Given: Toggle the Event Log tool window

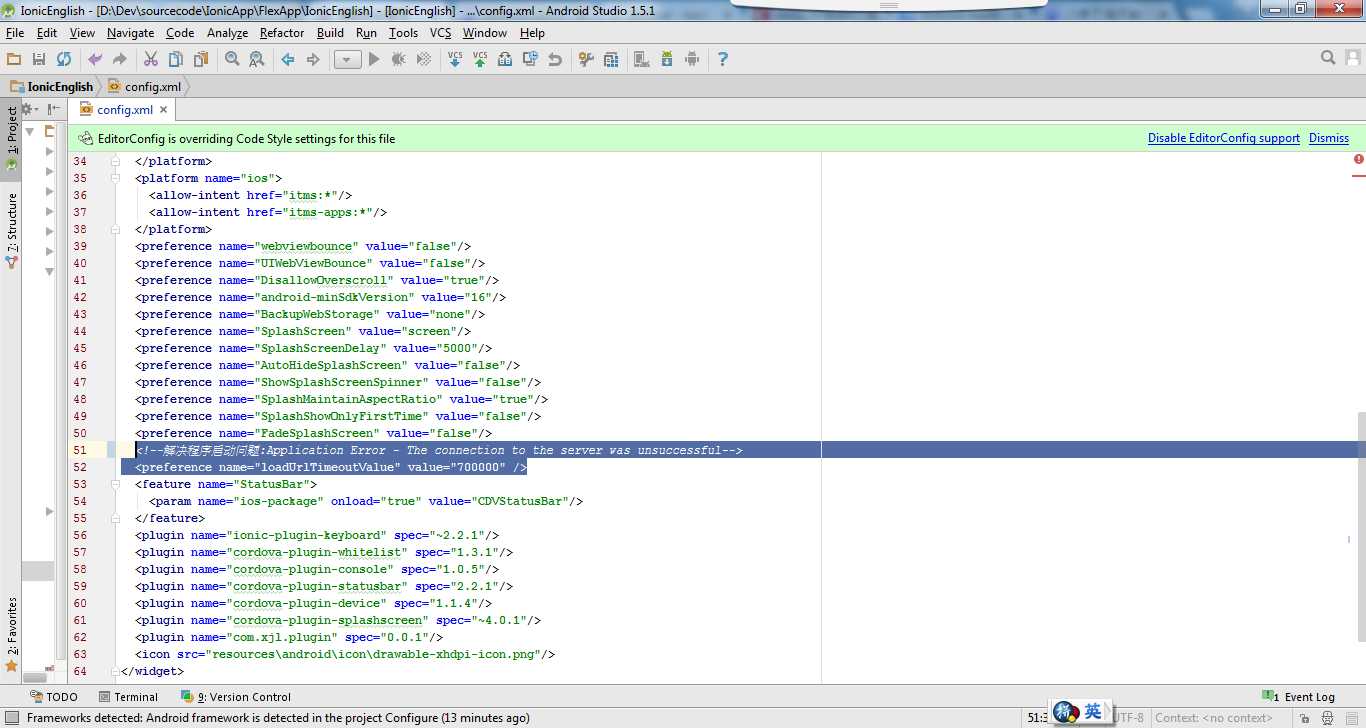Looking at the screenshot, I should [1298, 697].
